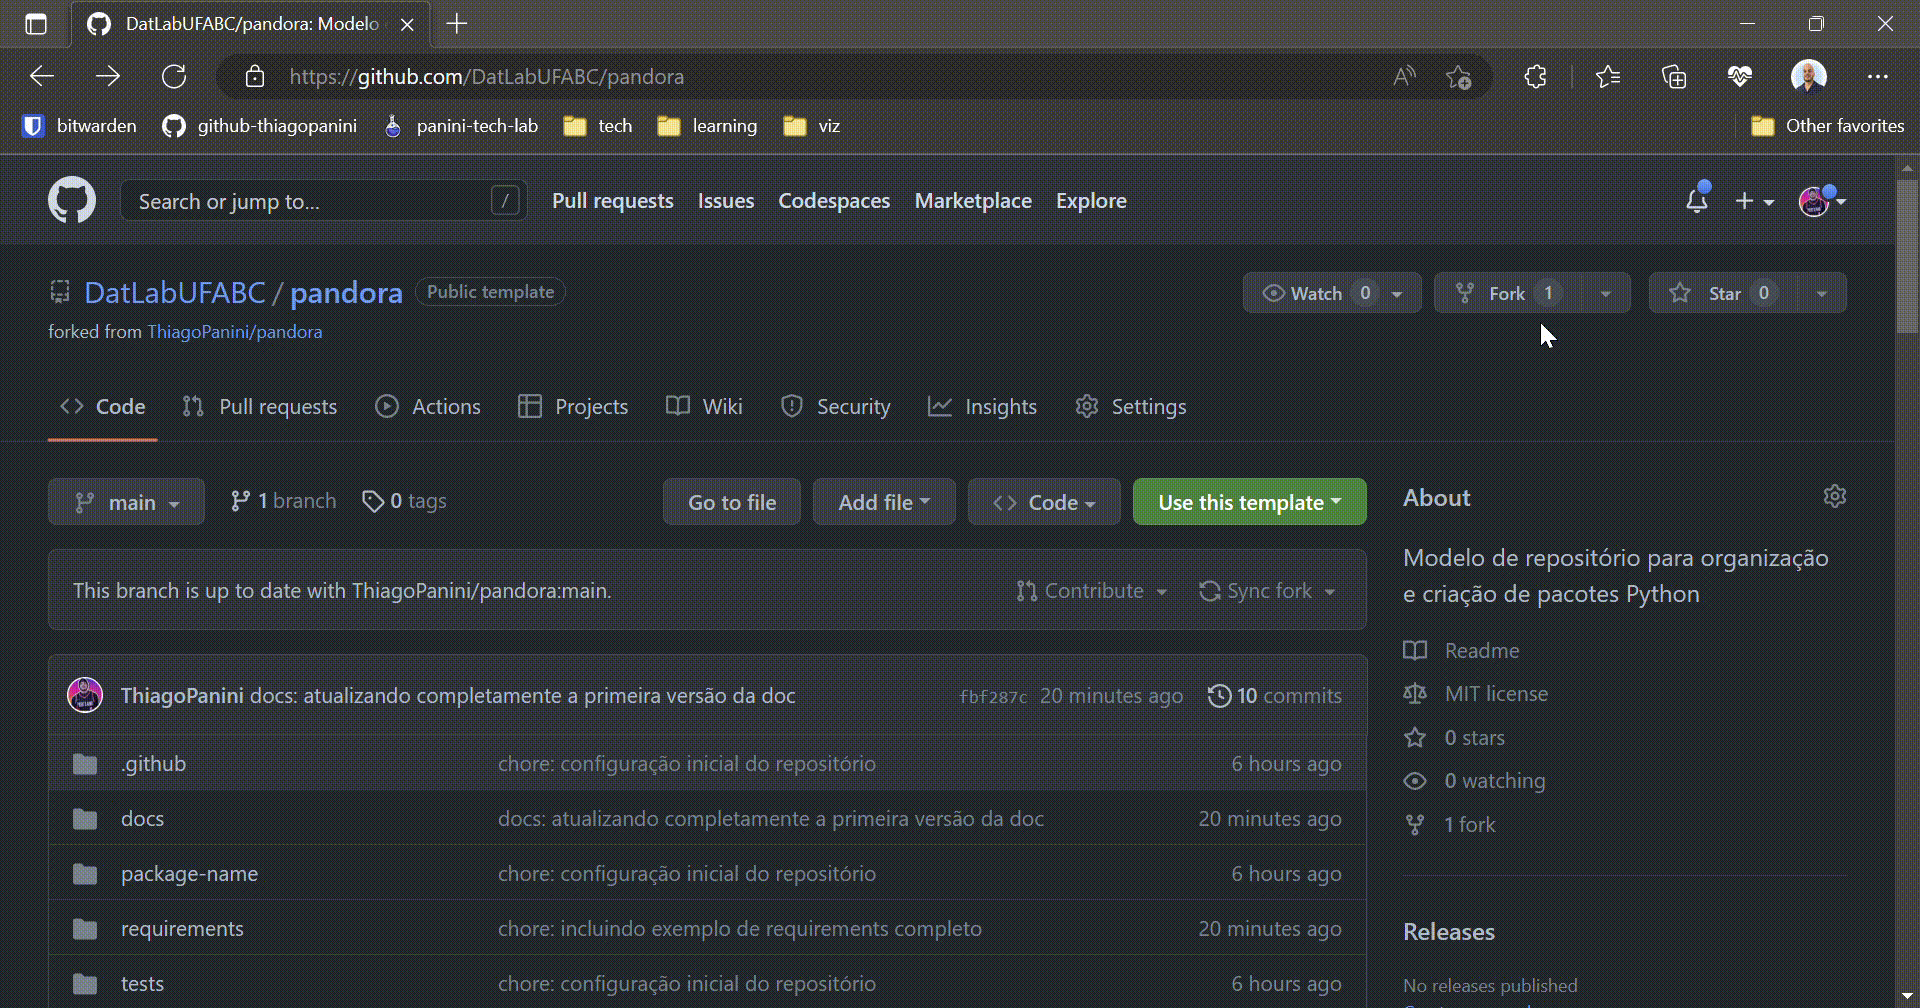This screenshot has width=1920, height=1008.
Task: Open the main branch selector dropdown
Action: coord(127,502)
